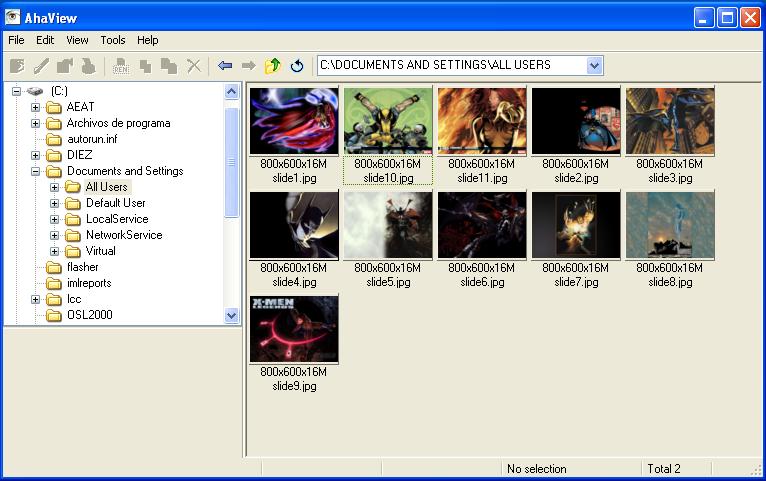Select the slide1.jpg thumbnail

294,121
